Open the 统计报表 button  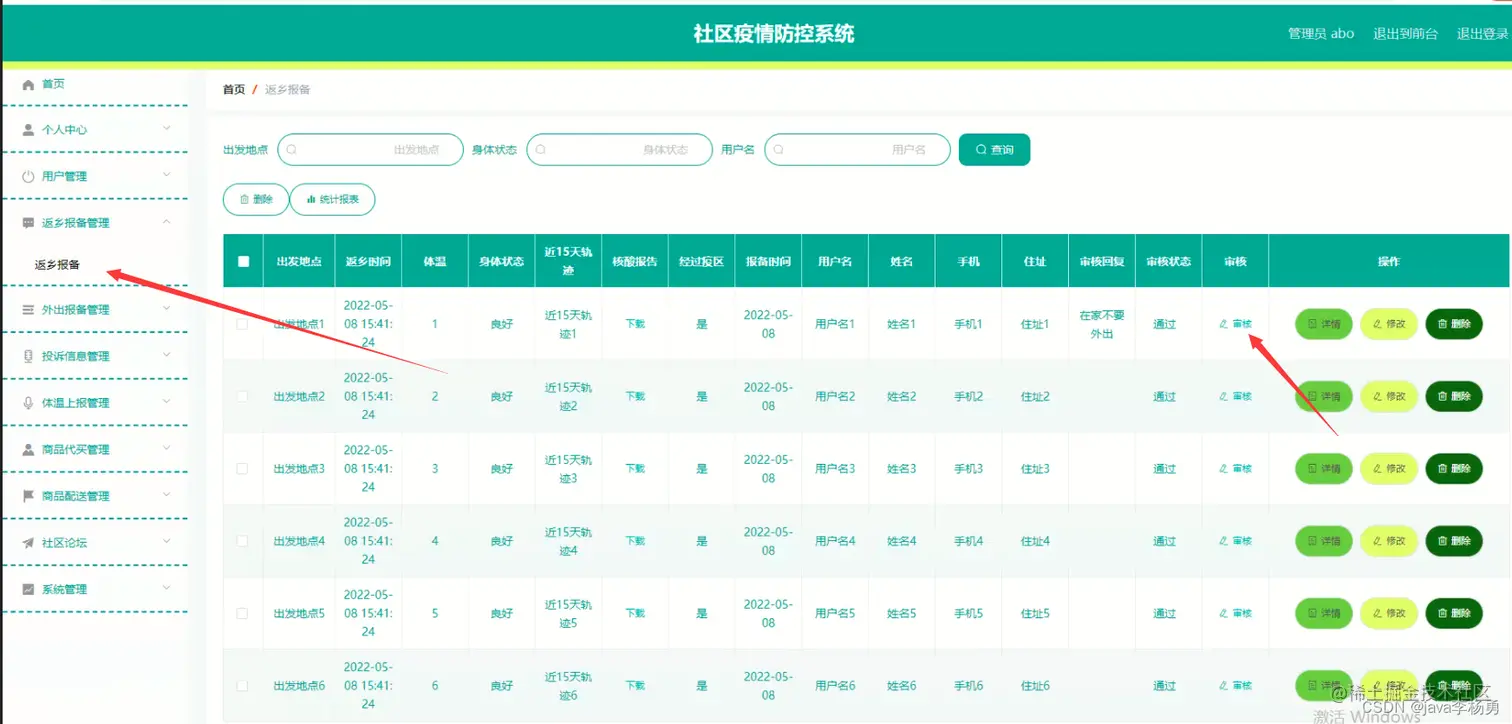[x=333, y=199]
